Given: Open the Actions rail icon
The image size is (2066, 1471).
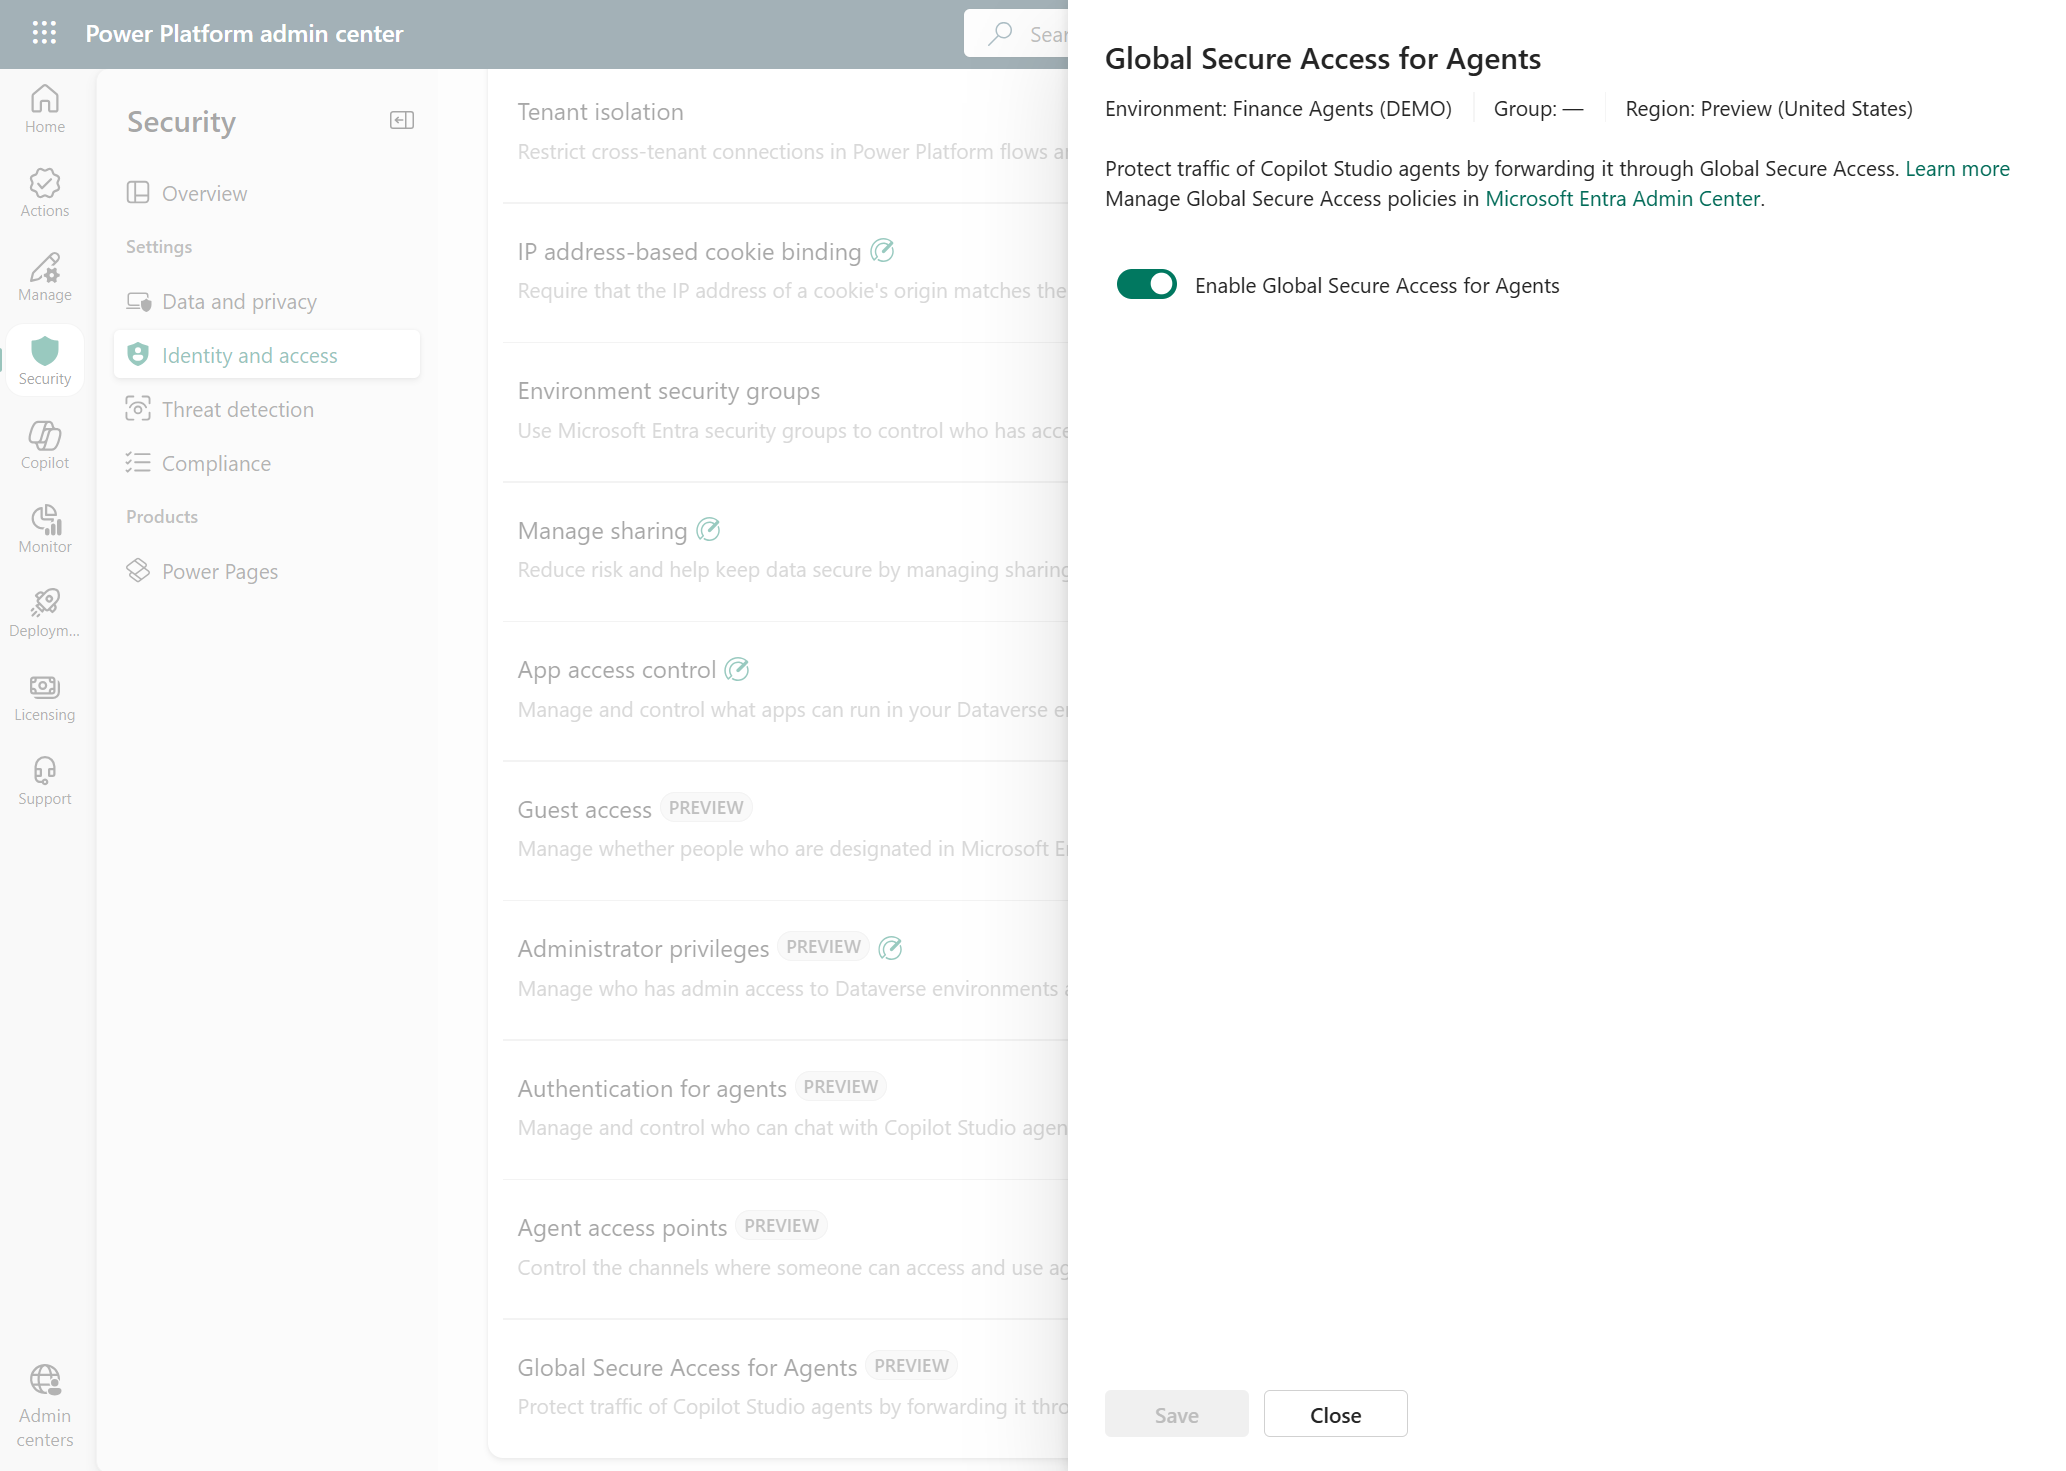Looking at the screenshot, I should pyautogui.click(x=45, y=193).
